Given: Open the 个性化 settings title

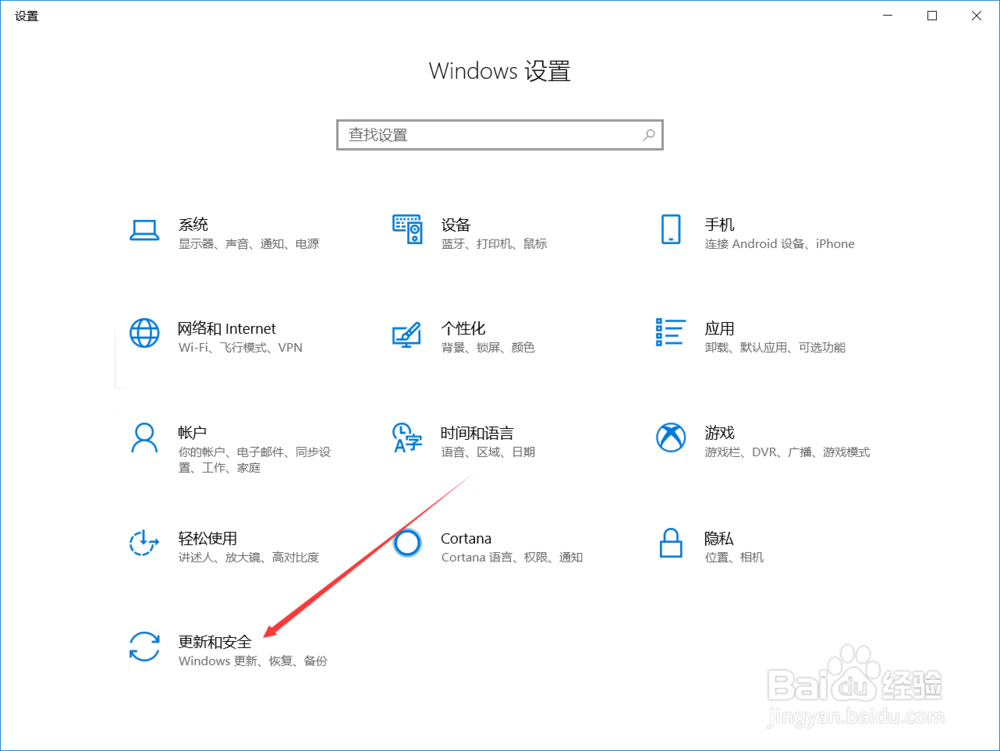Looking at the screenshot, I should tap(463, 328).
